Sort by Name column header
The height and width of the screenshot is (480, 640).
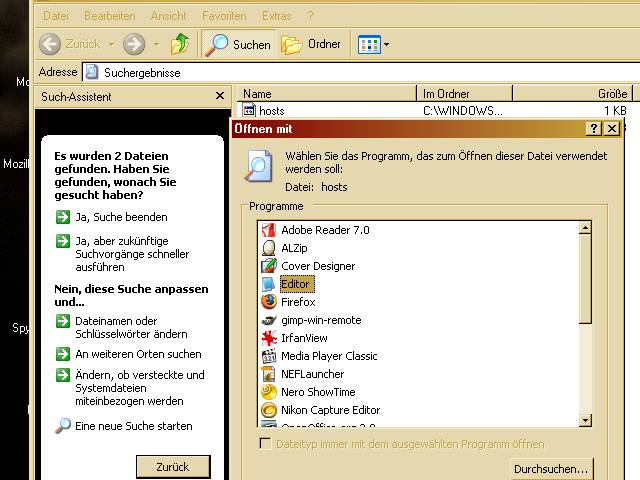327,93
